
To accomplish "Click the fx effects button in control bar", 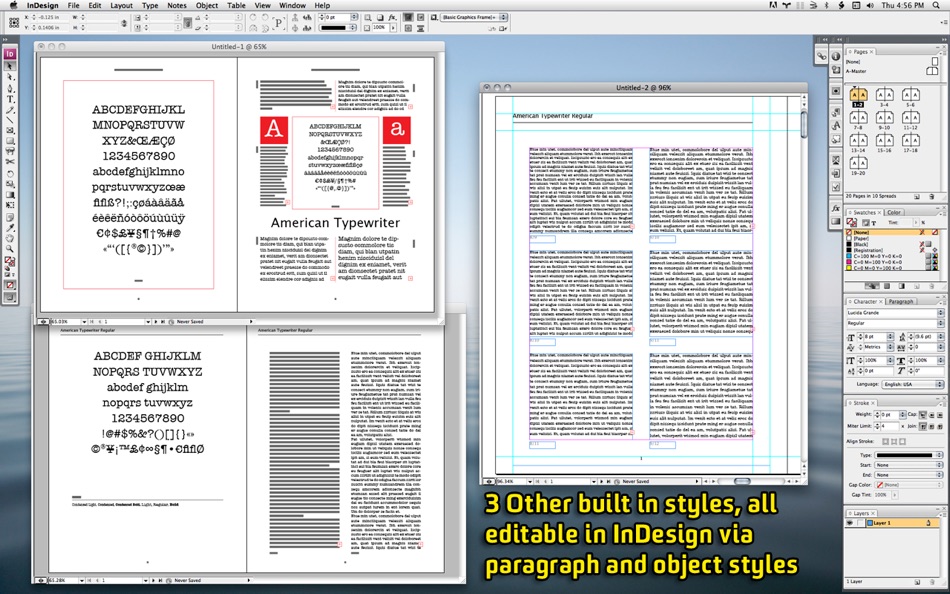I will click(x=392, y=18).
